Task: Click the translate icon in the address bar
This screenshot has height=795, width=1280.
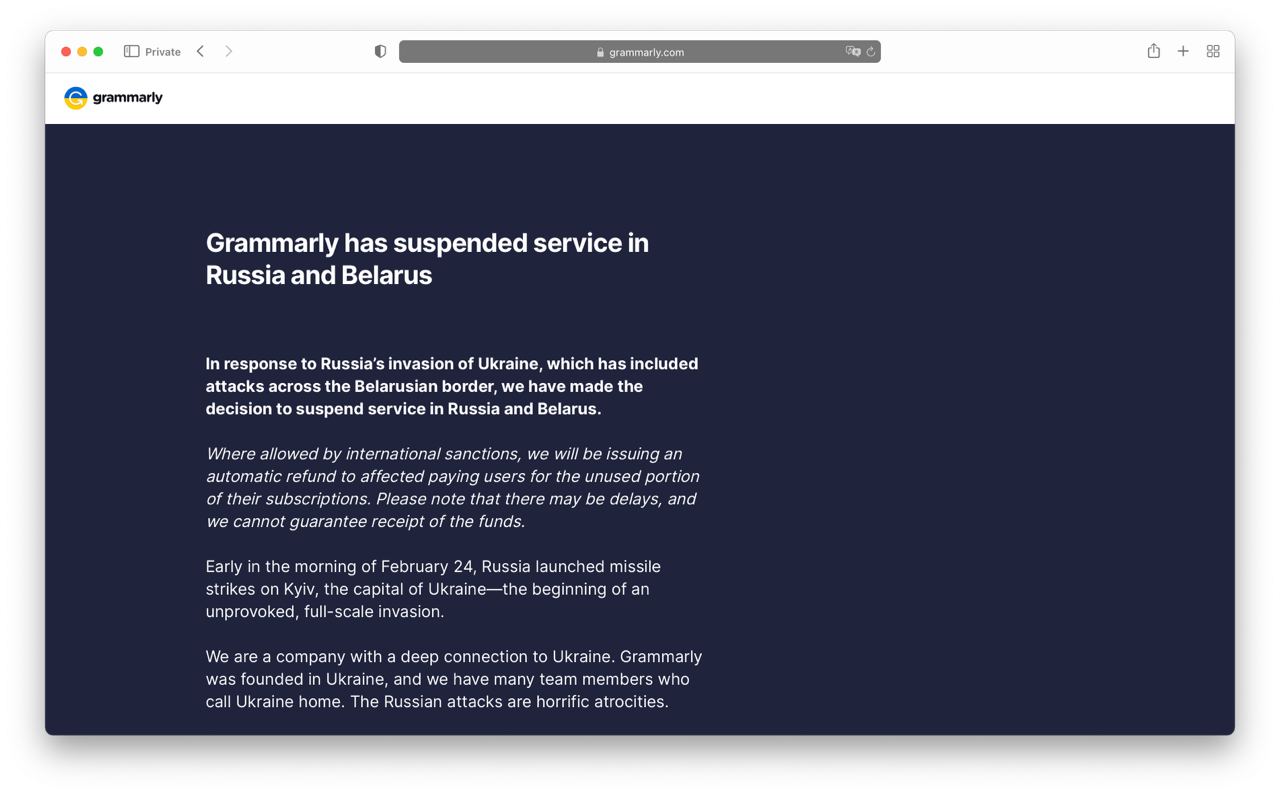Action: [x=852, y=51]
